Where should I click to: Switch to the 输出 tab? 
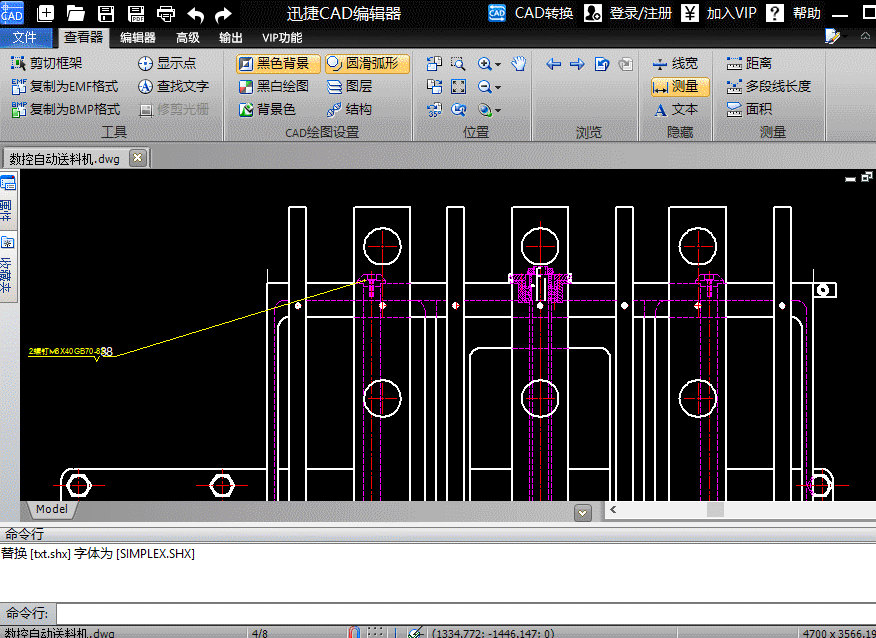[231, 37]
